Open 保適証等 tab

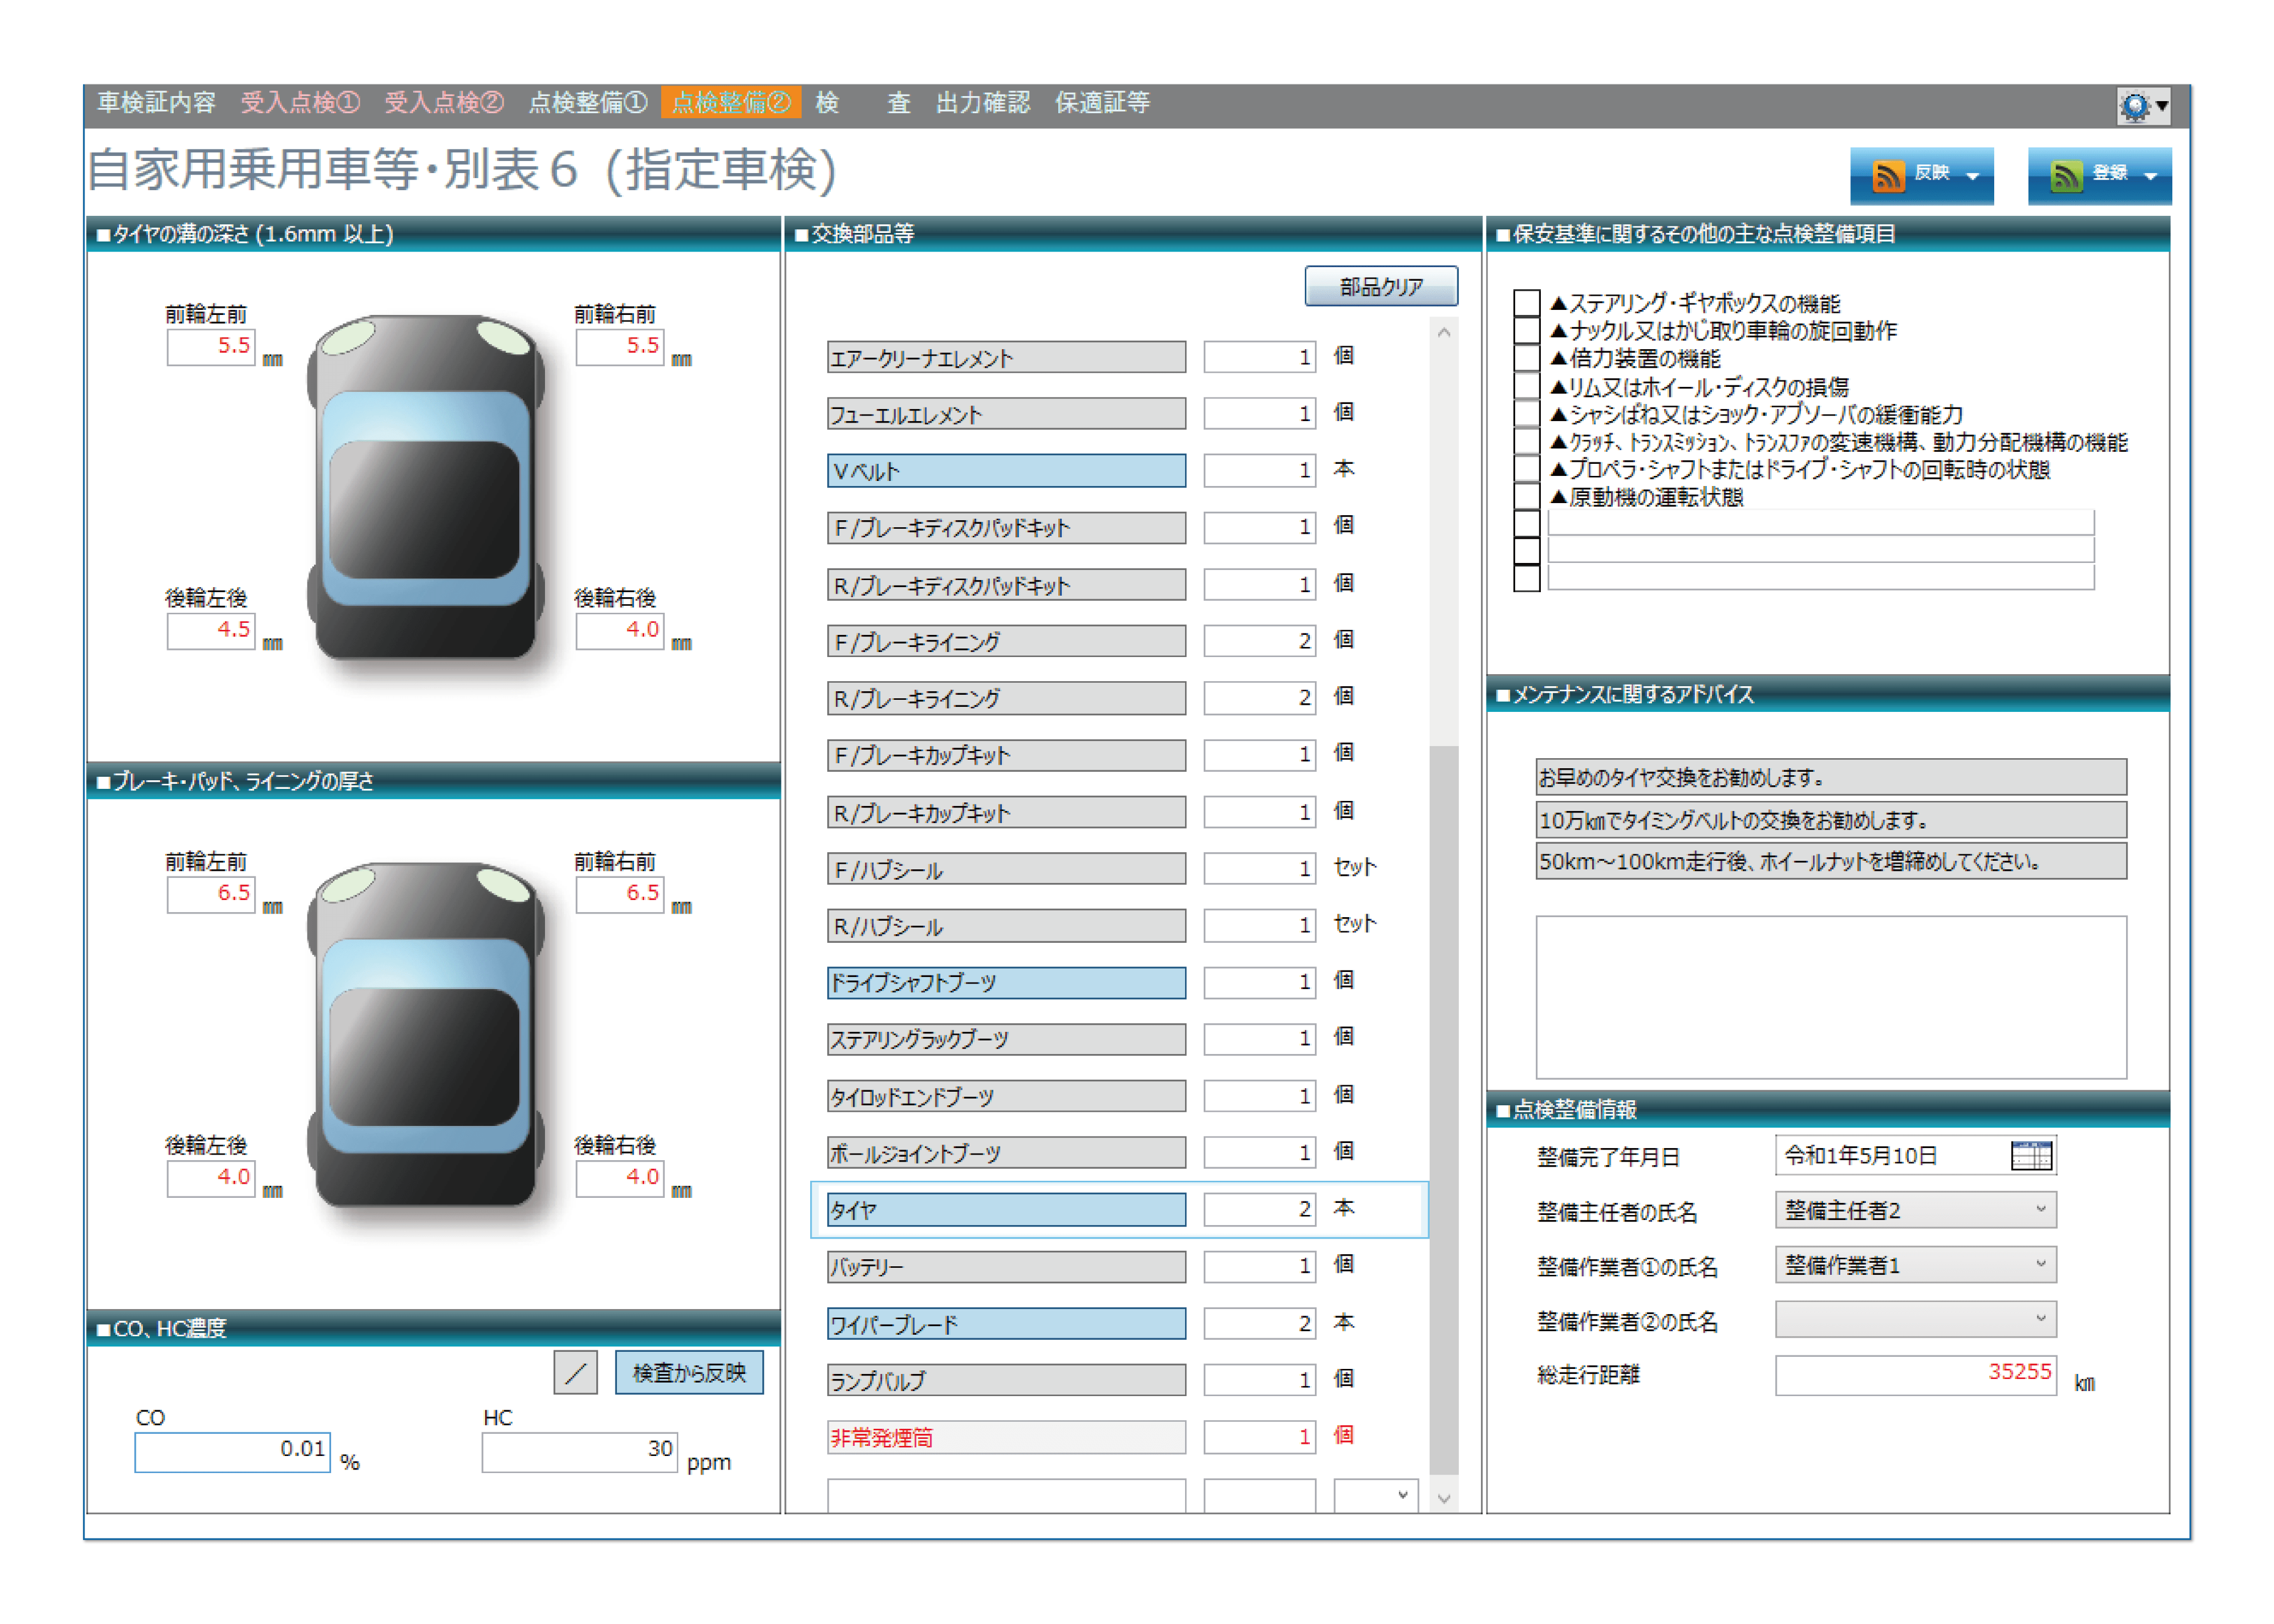1102,103
